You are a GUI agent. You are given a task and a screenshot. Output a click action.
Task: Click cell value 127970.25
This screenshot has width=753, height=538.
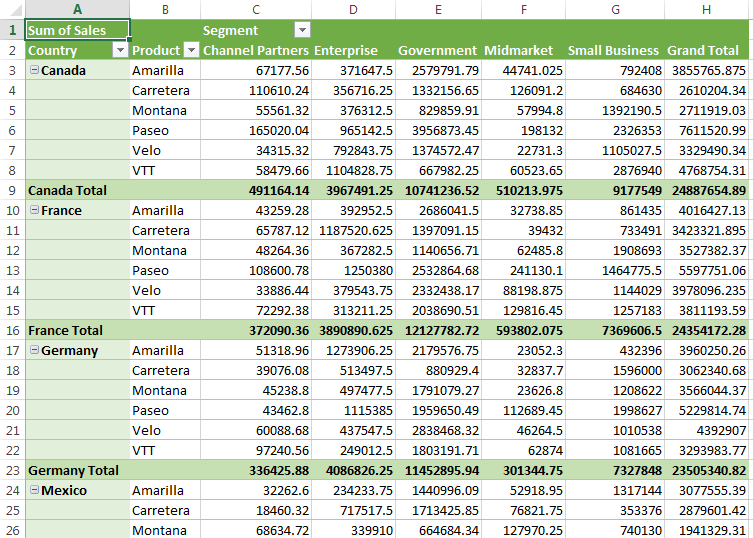tap(523, 530)
